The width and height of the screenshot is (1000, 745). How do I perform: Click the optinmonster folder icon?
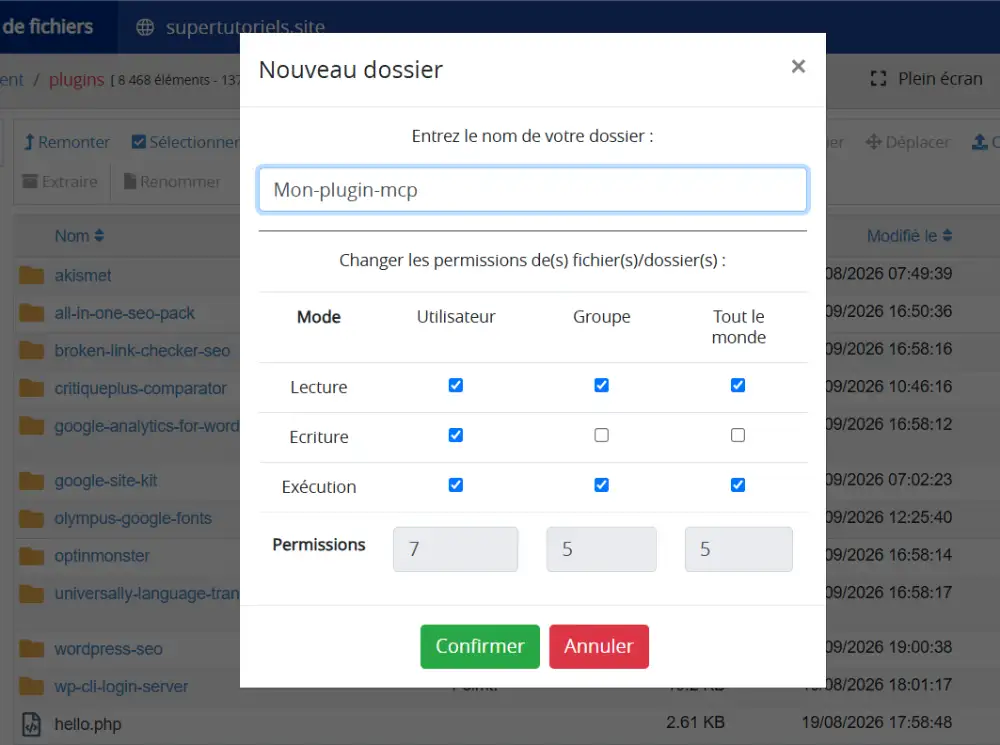click(x=31, y=556)
